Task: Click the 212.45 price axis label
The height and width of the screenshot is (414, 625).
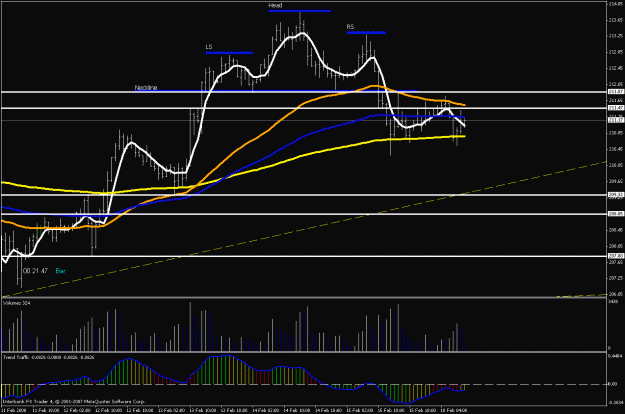Action: (x=615, y=68)
